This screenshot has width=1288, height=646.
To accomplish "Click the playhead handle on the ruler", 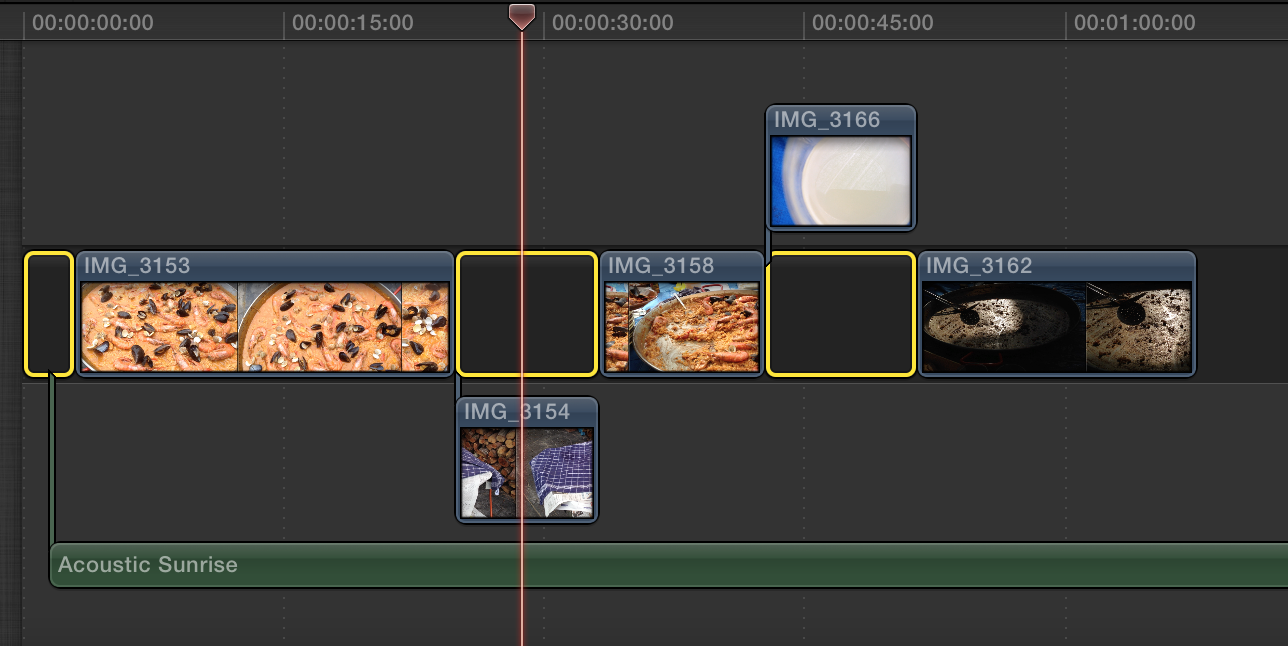I will 522,17.
